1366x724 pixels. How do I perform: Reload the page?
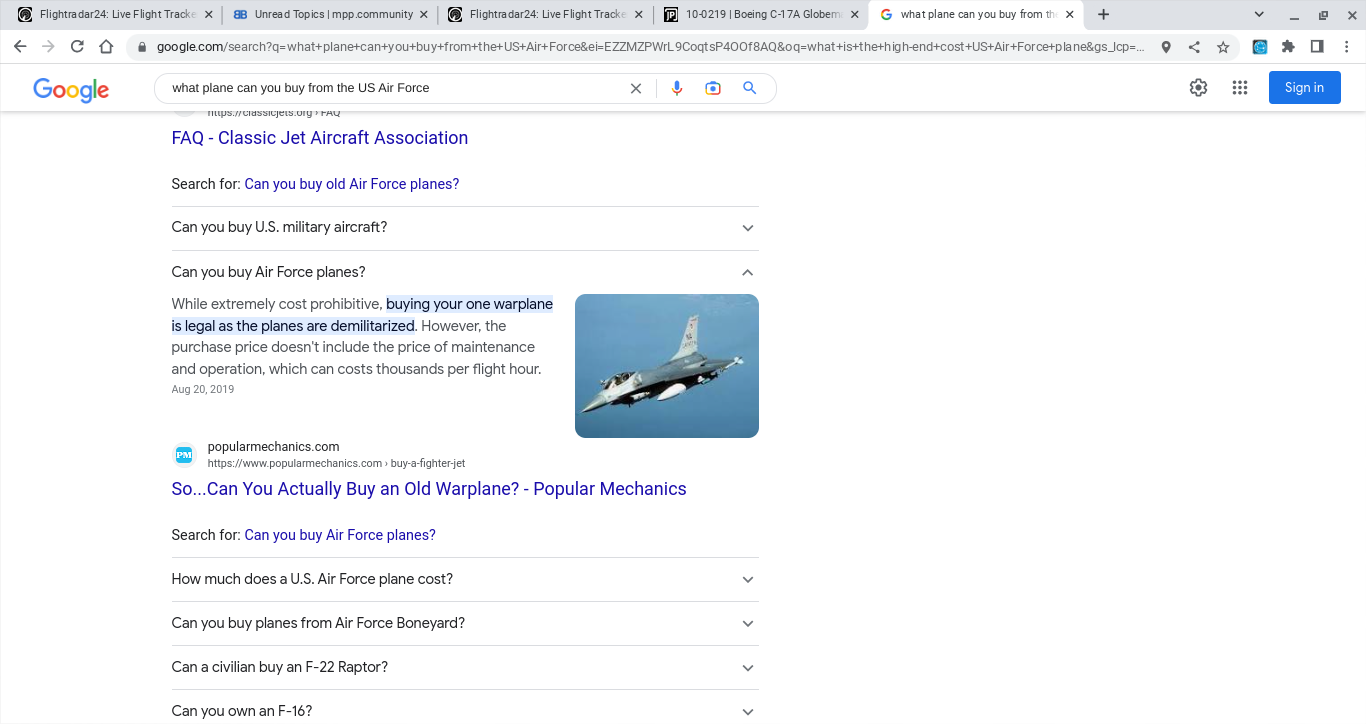point(77,47)
